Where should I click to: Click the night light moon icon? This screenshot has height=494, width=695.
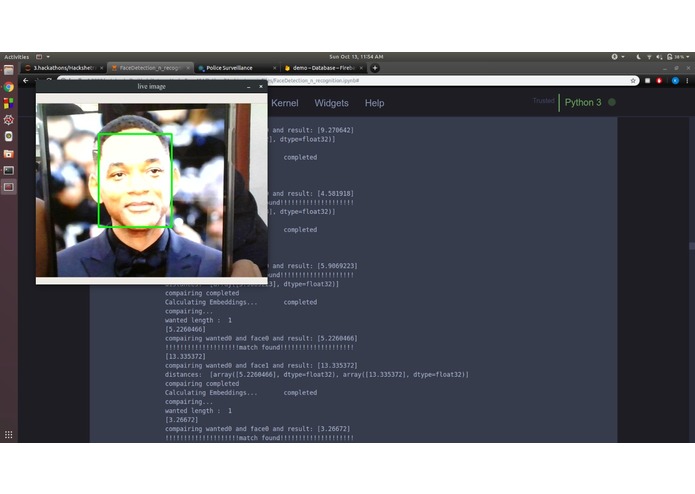point(638,57)
